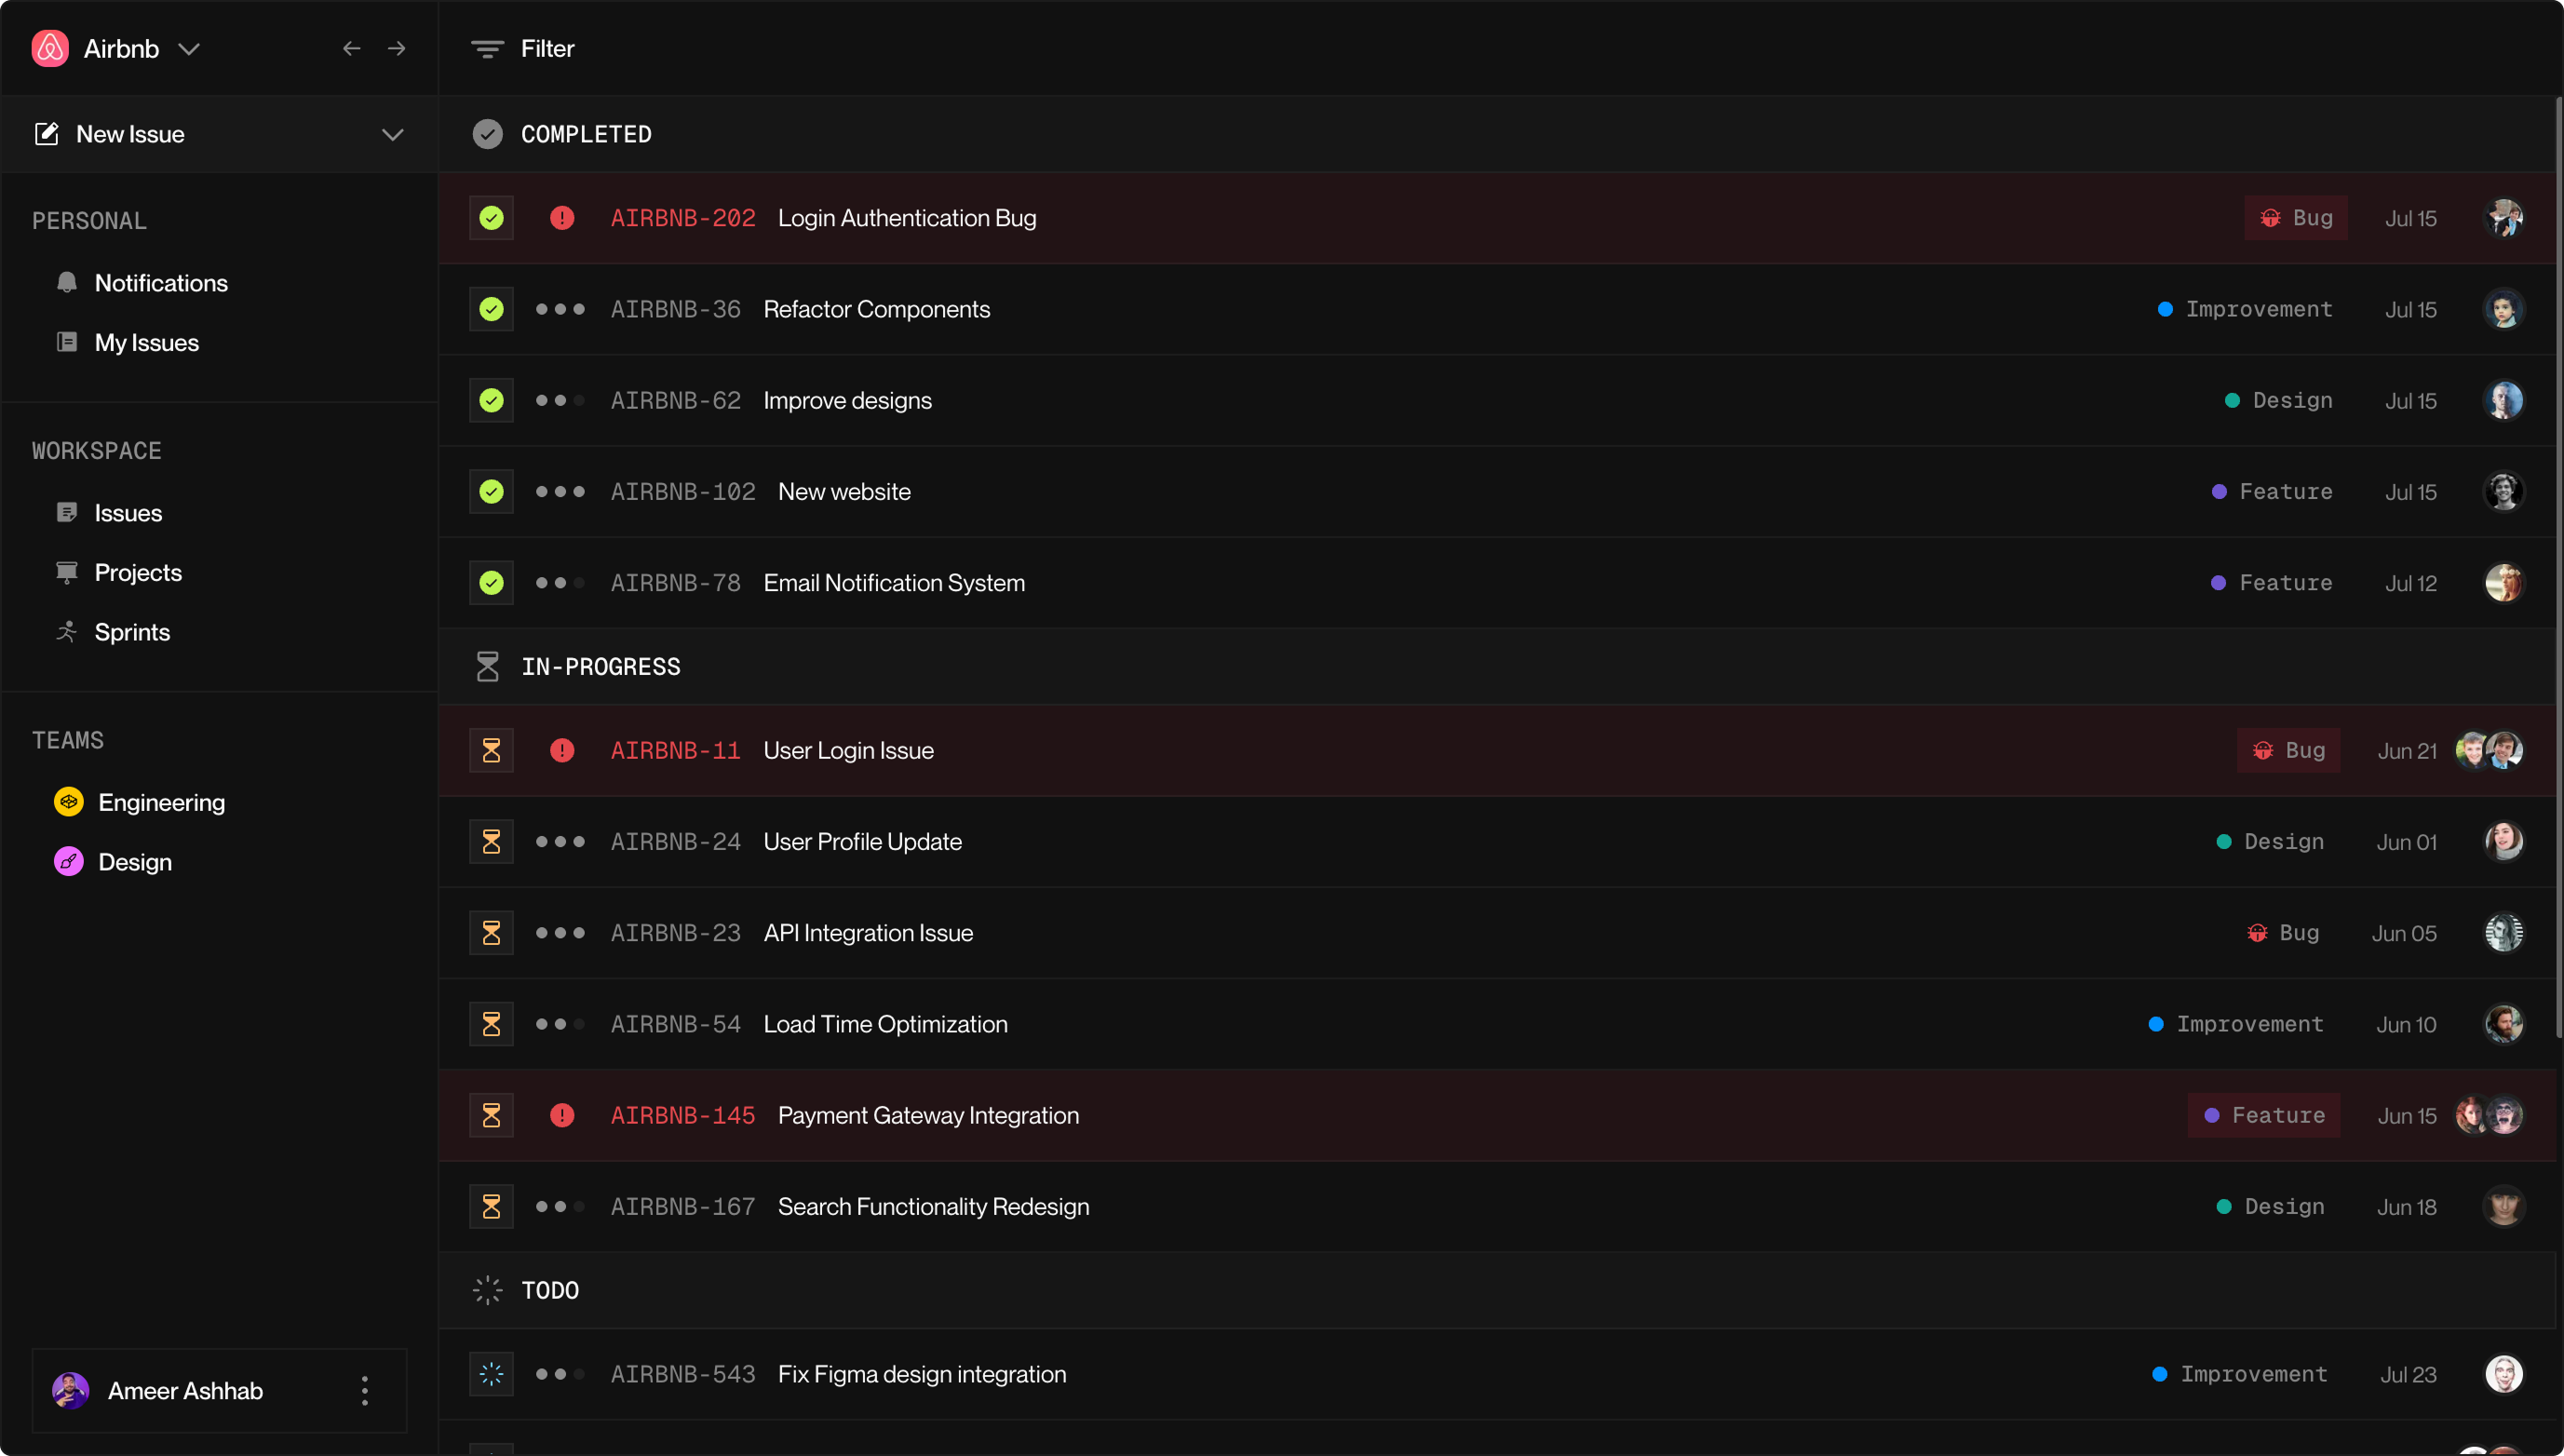Click three-dot priority icon on AIRBNB-36

click(560, 309)
